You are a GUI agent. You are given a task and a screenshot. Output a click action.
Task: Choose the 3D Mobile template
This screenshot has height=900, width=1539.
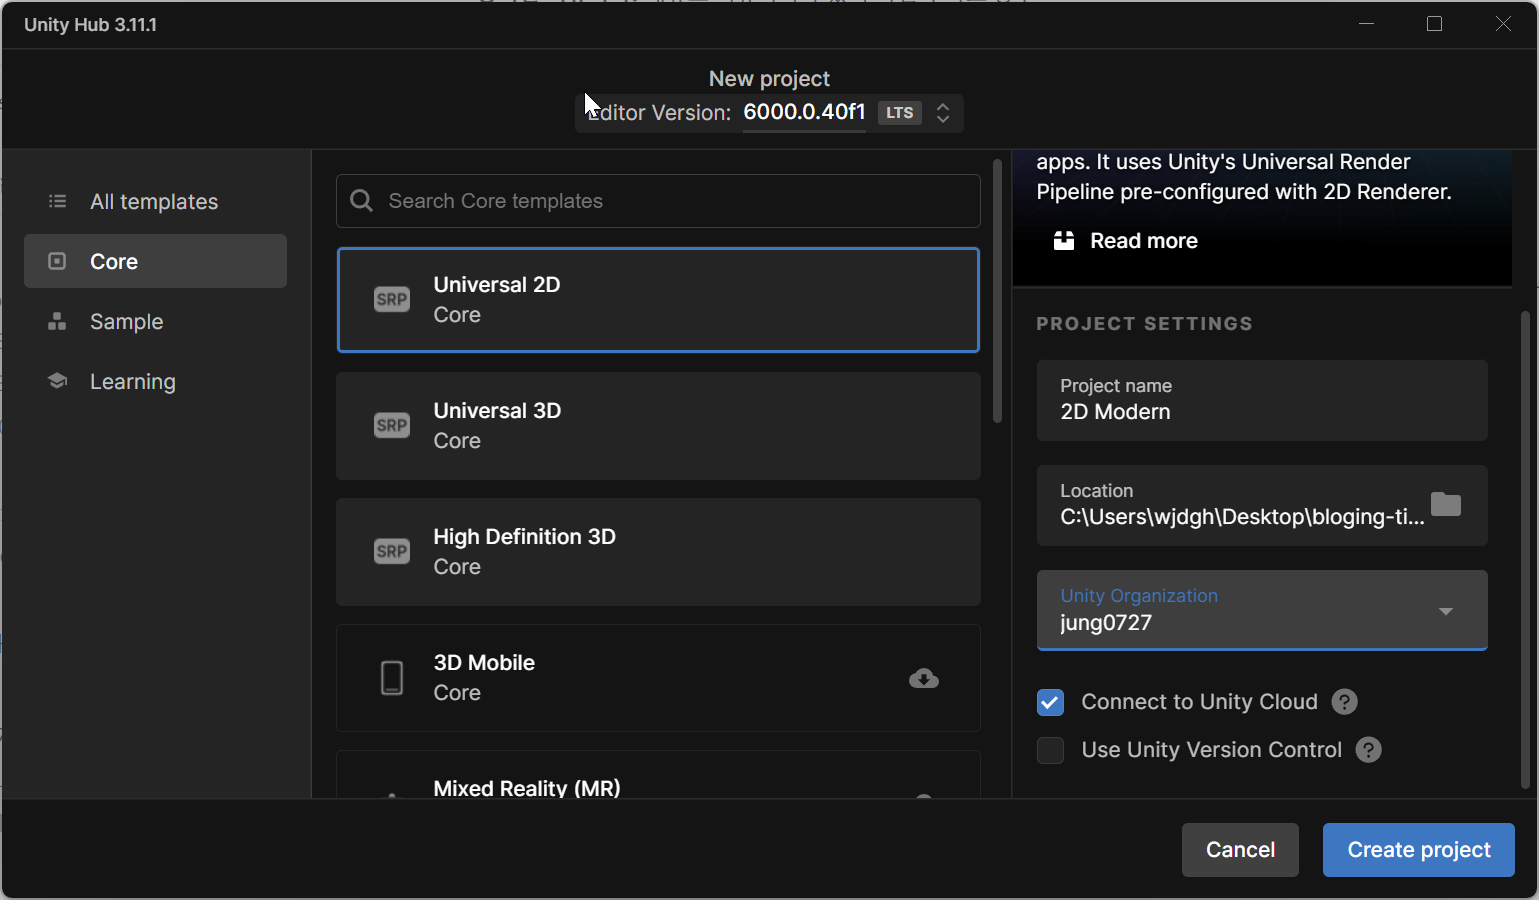pyautogui.click(x=658, y=678)
